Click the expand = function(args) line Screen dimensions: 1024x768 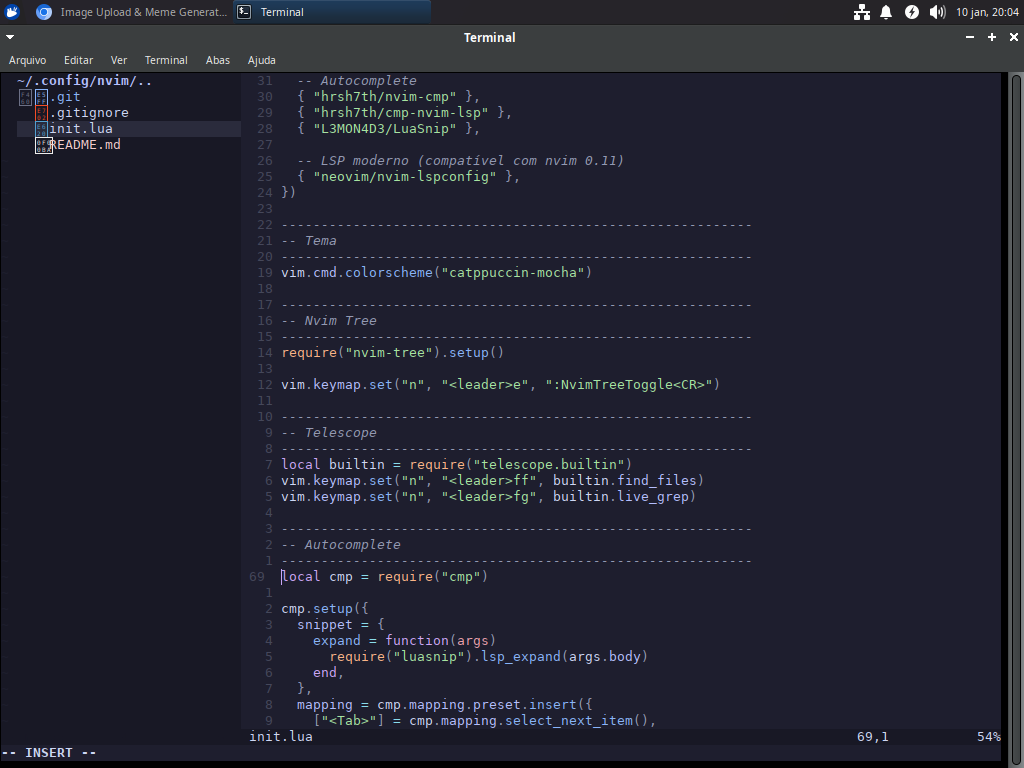click(x=404, y=641)
